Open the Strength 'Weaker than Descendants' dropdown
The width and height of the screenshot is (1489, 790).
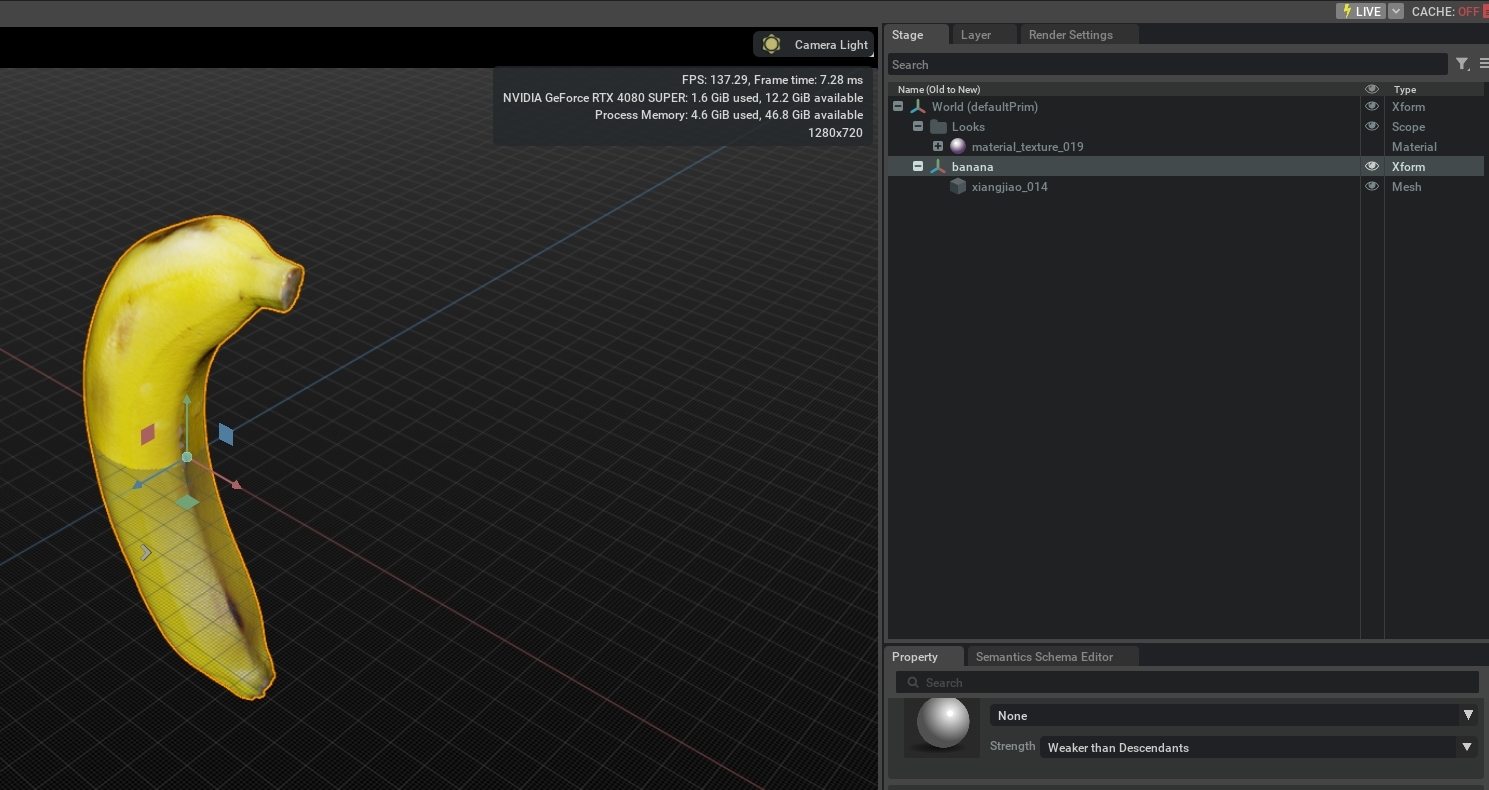(1257, 747)
